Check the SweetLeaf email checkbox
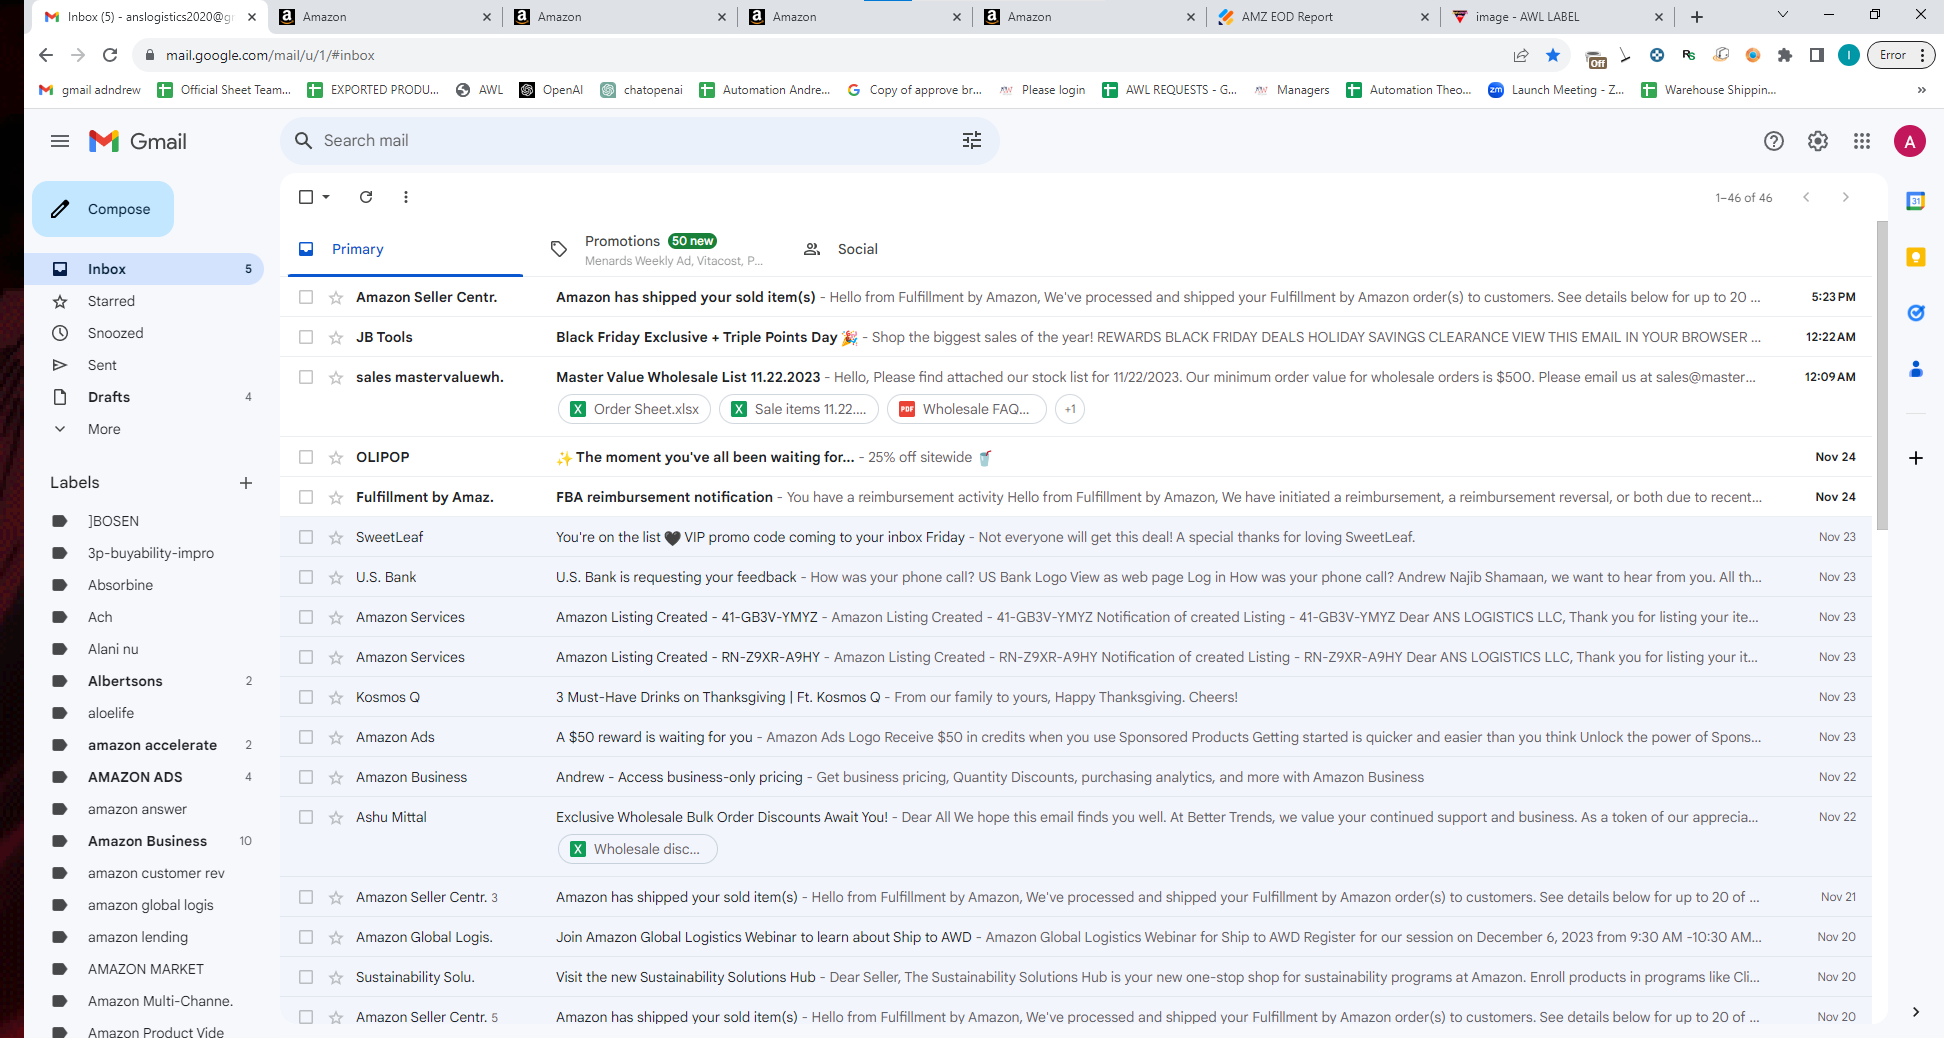This screenshot has height=1038, width=1944. point(306,537)
